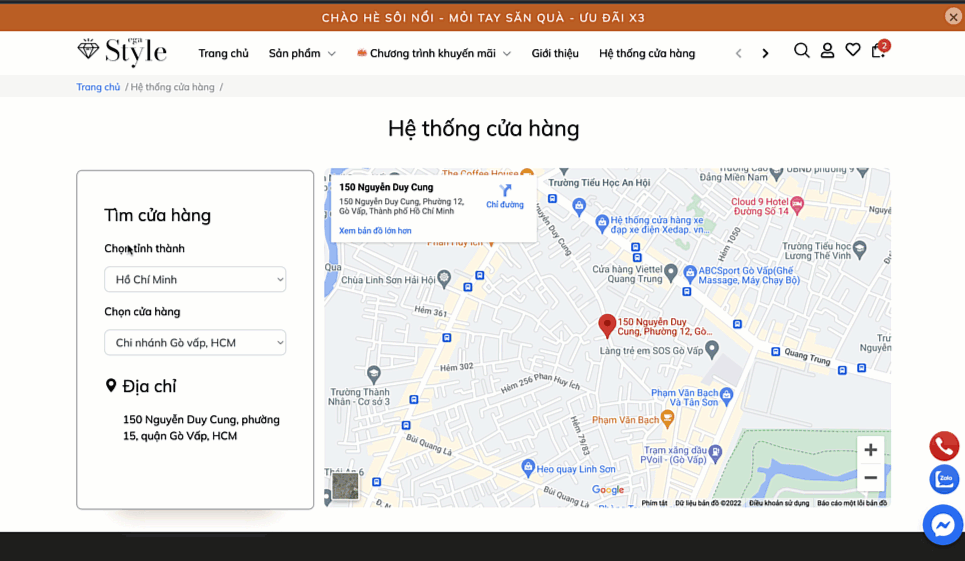Click the Google logo on map
This screenshot has height=561, width=965.
point(608,490)
